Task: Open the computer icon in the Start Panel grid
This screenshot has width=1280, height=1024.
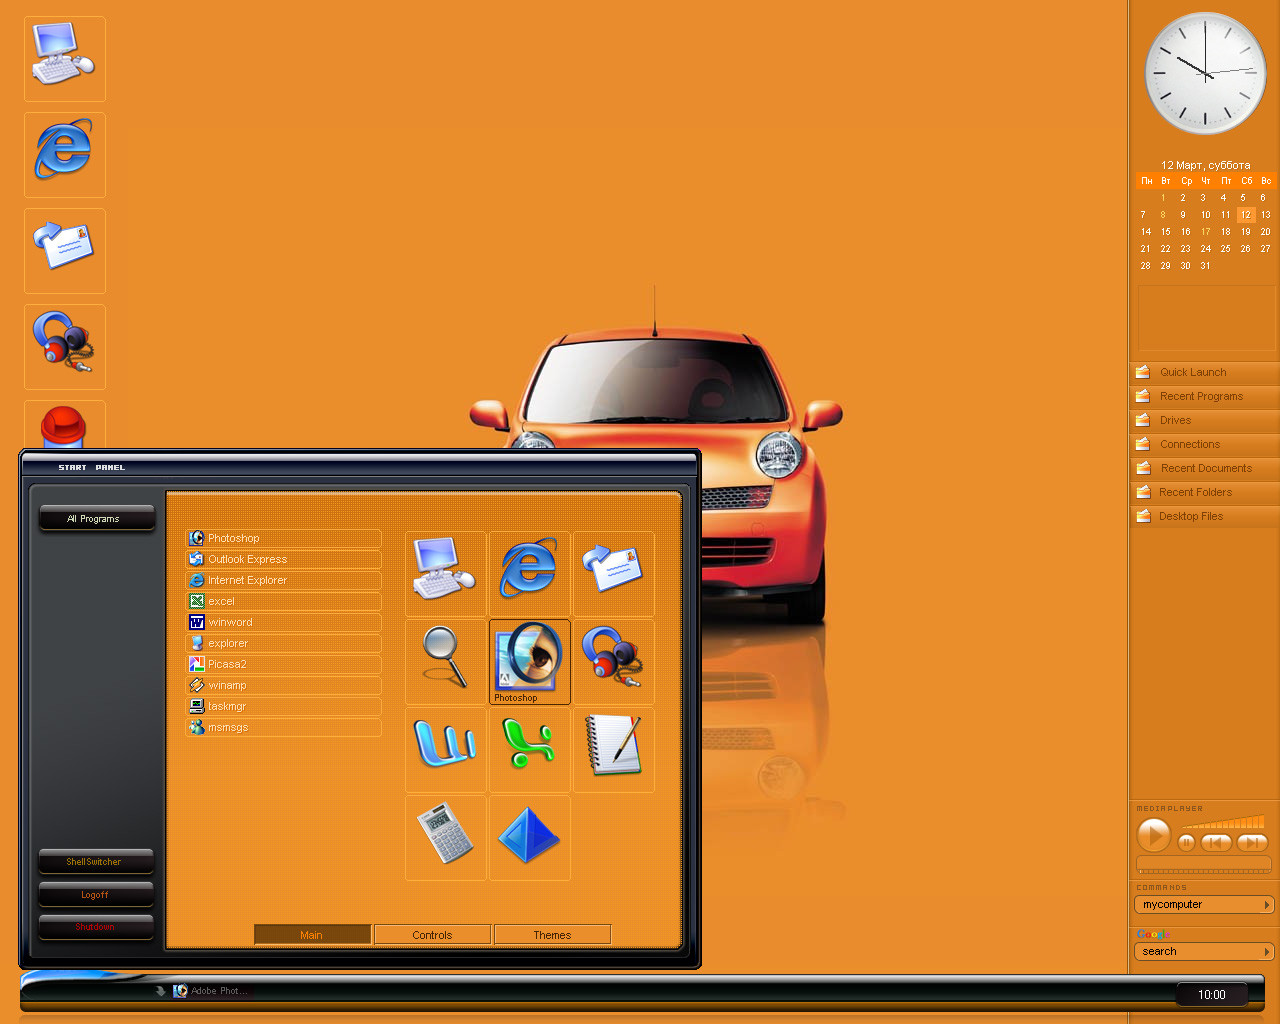Action: pyautogui.click(x=445, y=573)
